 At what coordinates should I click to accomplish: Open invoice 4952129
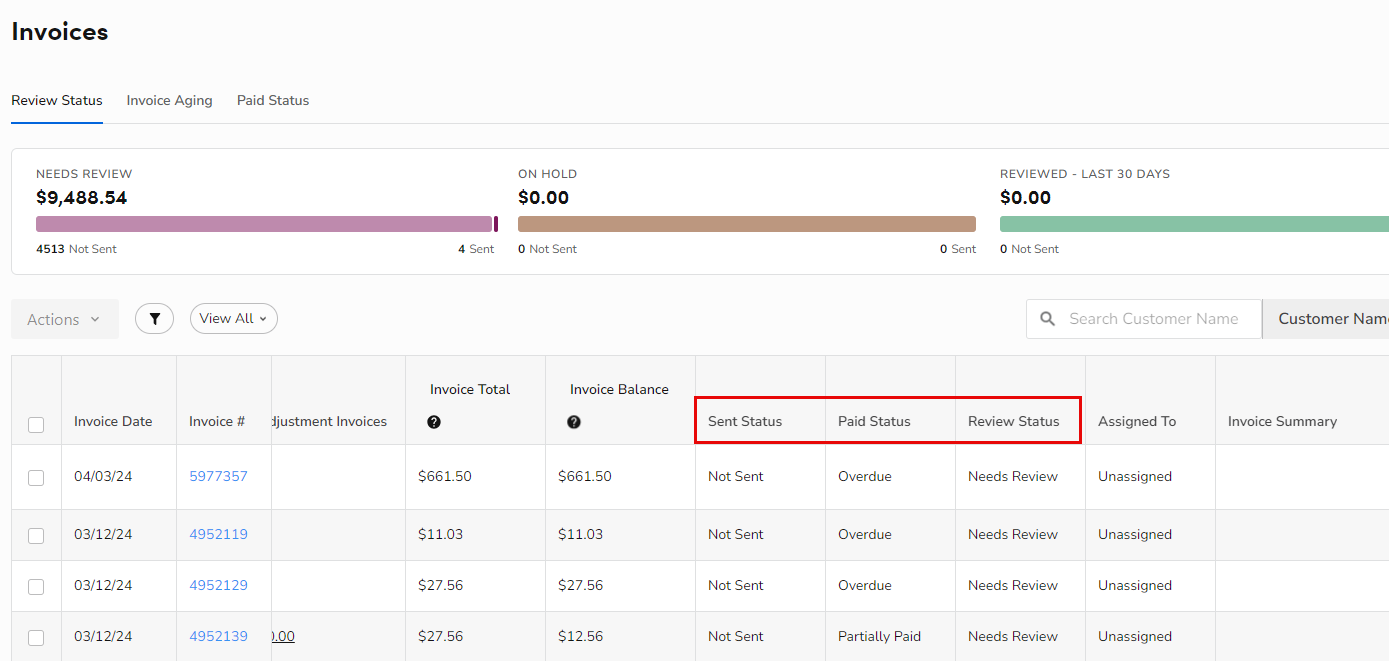coord(218,585)
